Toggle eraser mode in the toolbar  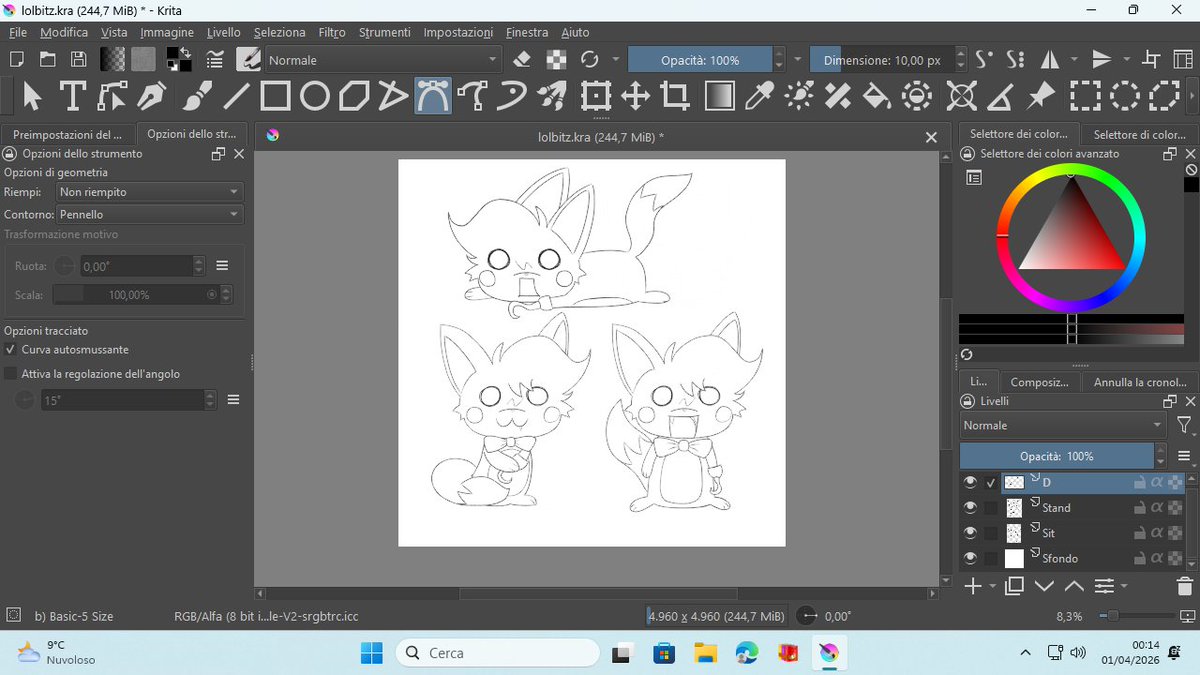pos(521,60)
